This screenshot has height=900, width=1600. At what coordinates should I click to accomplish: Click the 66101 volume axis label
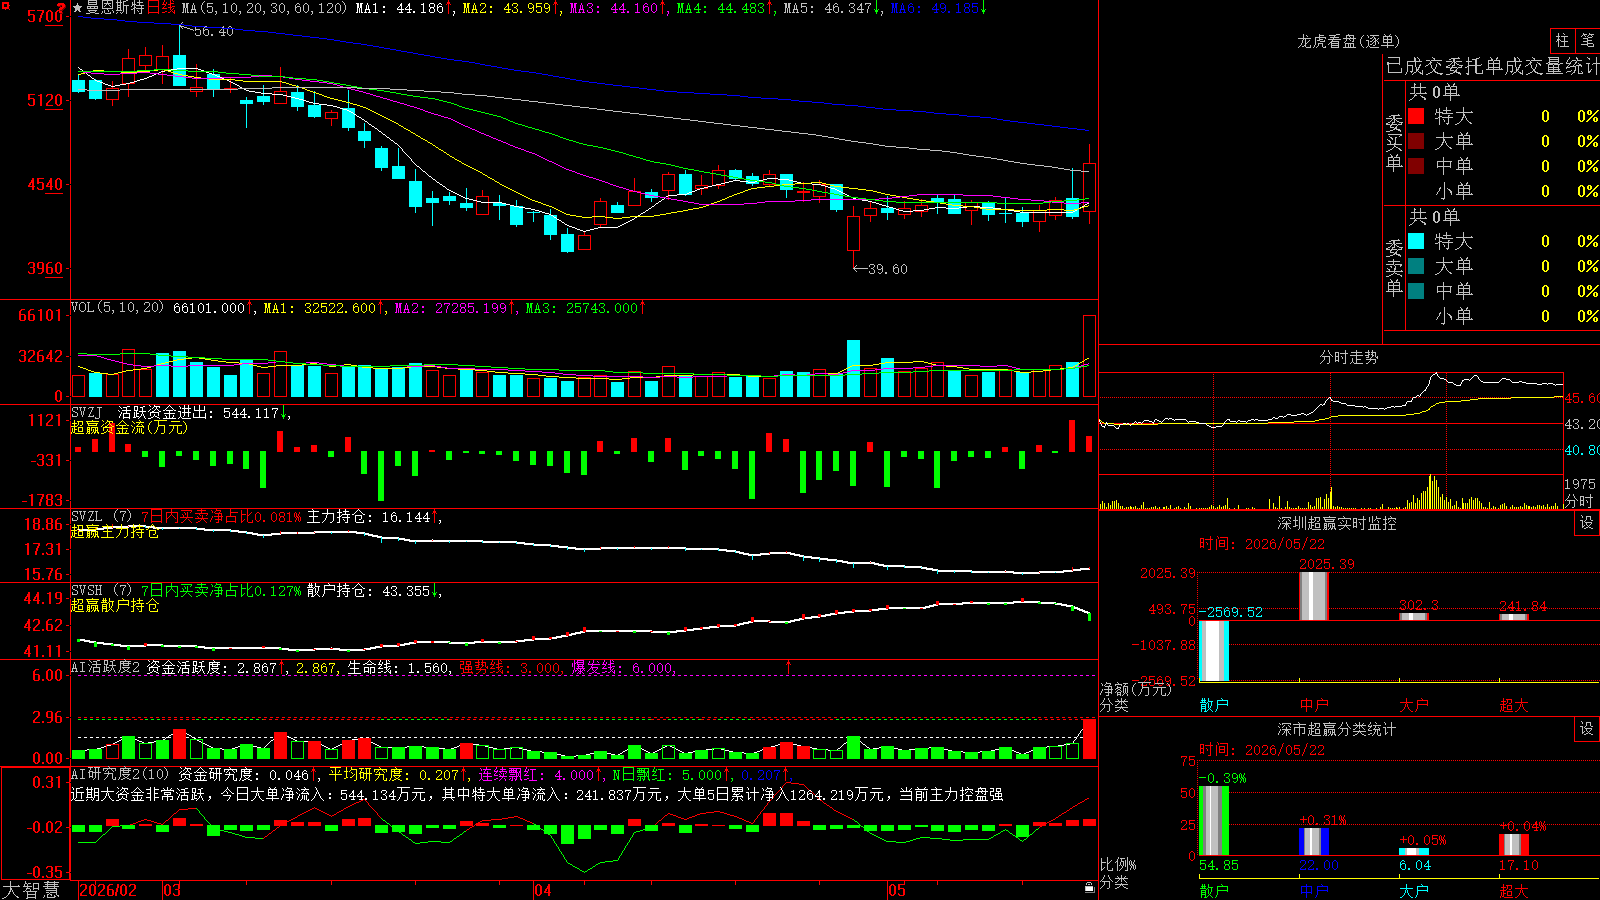click(x=41, y=315)
